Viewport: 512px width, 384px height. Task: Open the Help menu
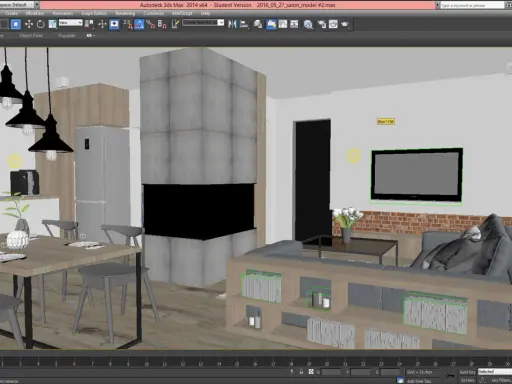[x=205, y=13]
